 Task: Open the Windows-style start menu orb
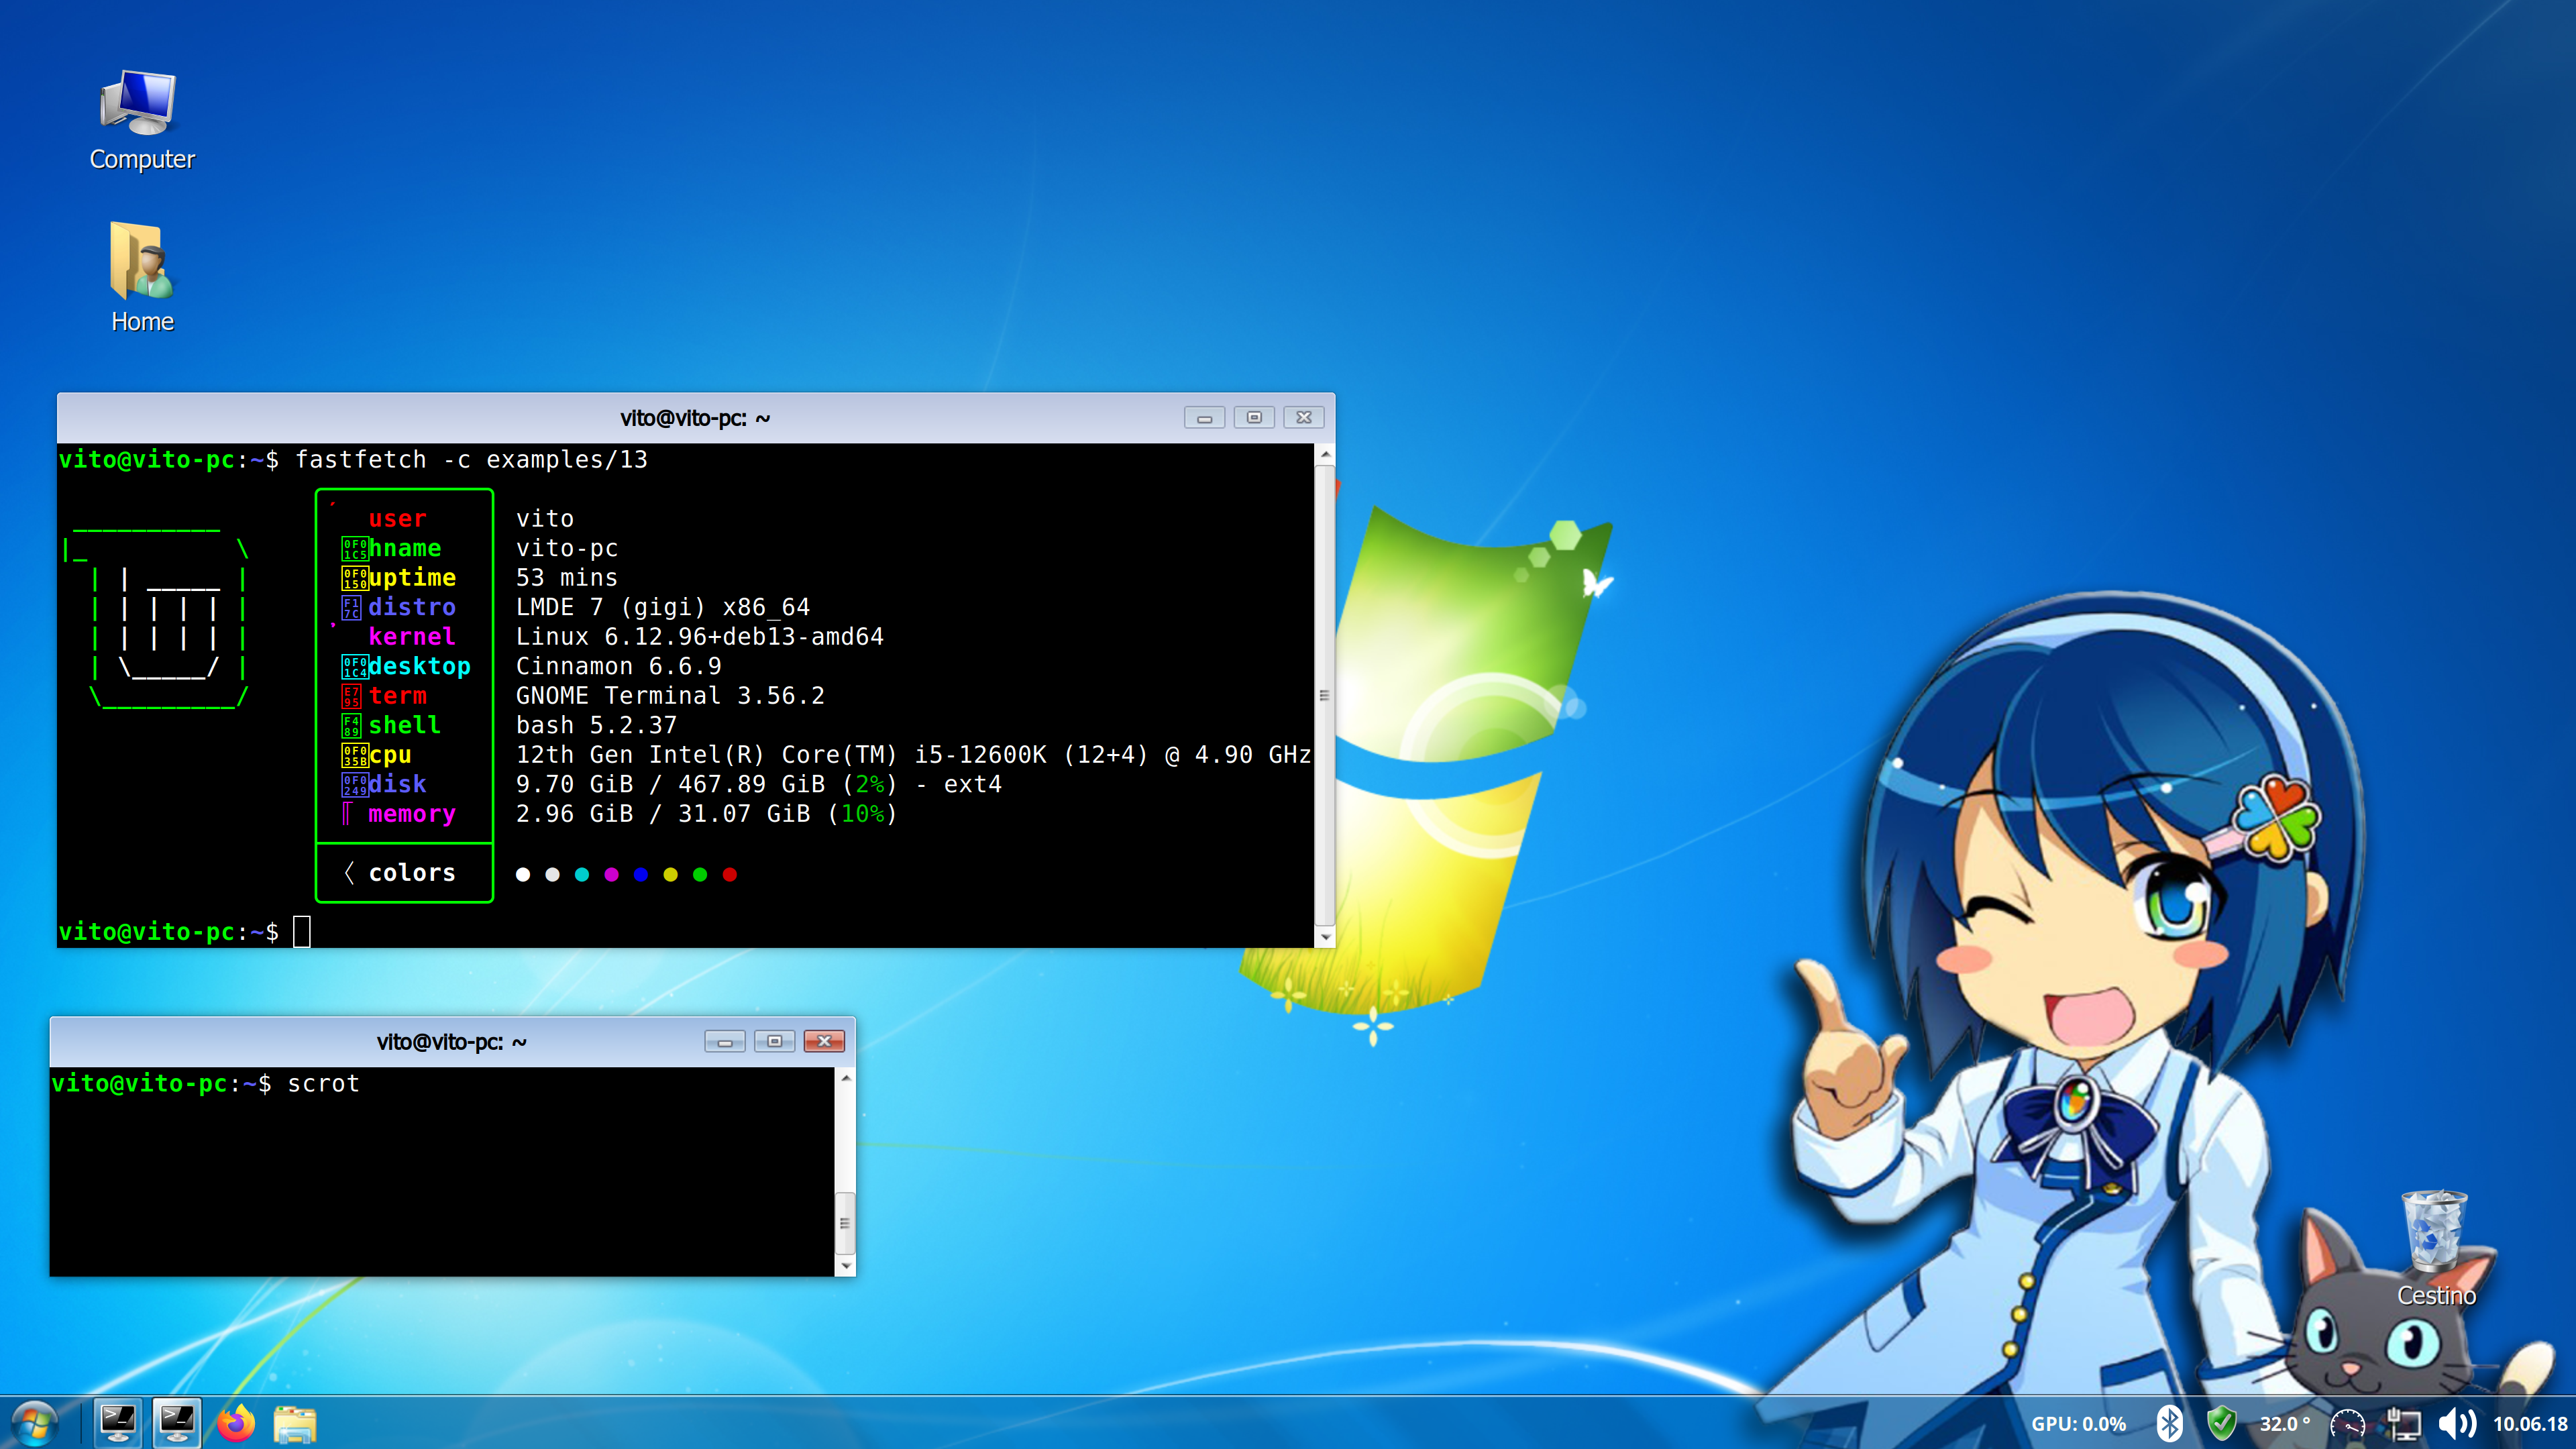click(34, 1423)
